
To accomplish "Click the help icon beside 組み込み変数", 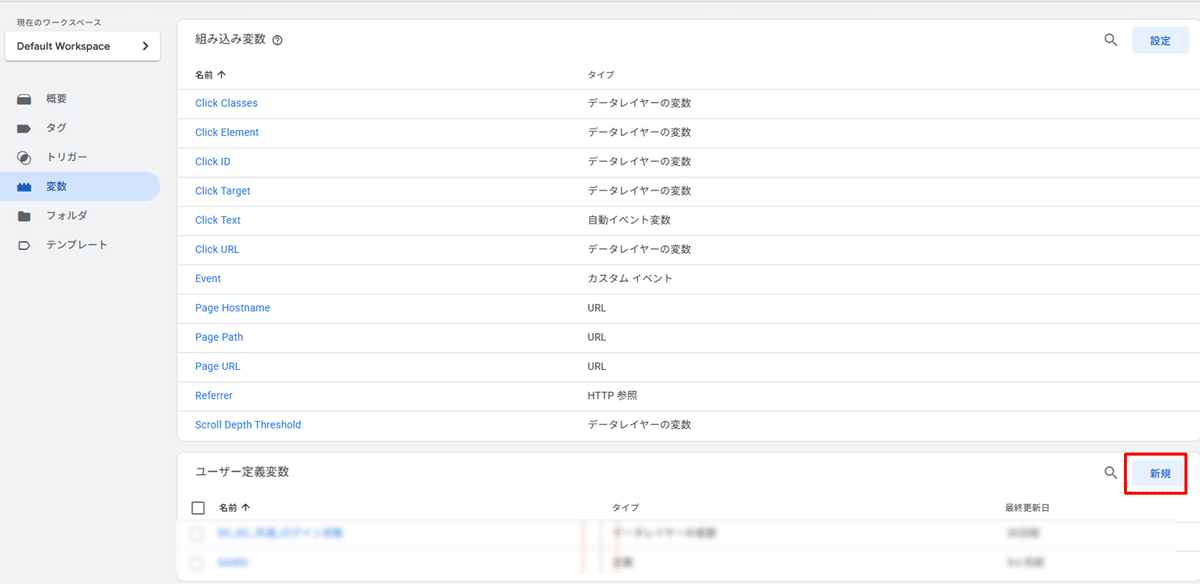I will point(277,41).
